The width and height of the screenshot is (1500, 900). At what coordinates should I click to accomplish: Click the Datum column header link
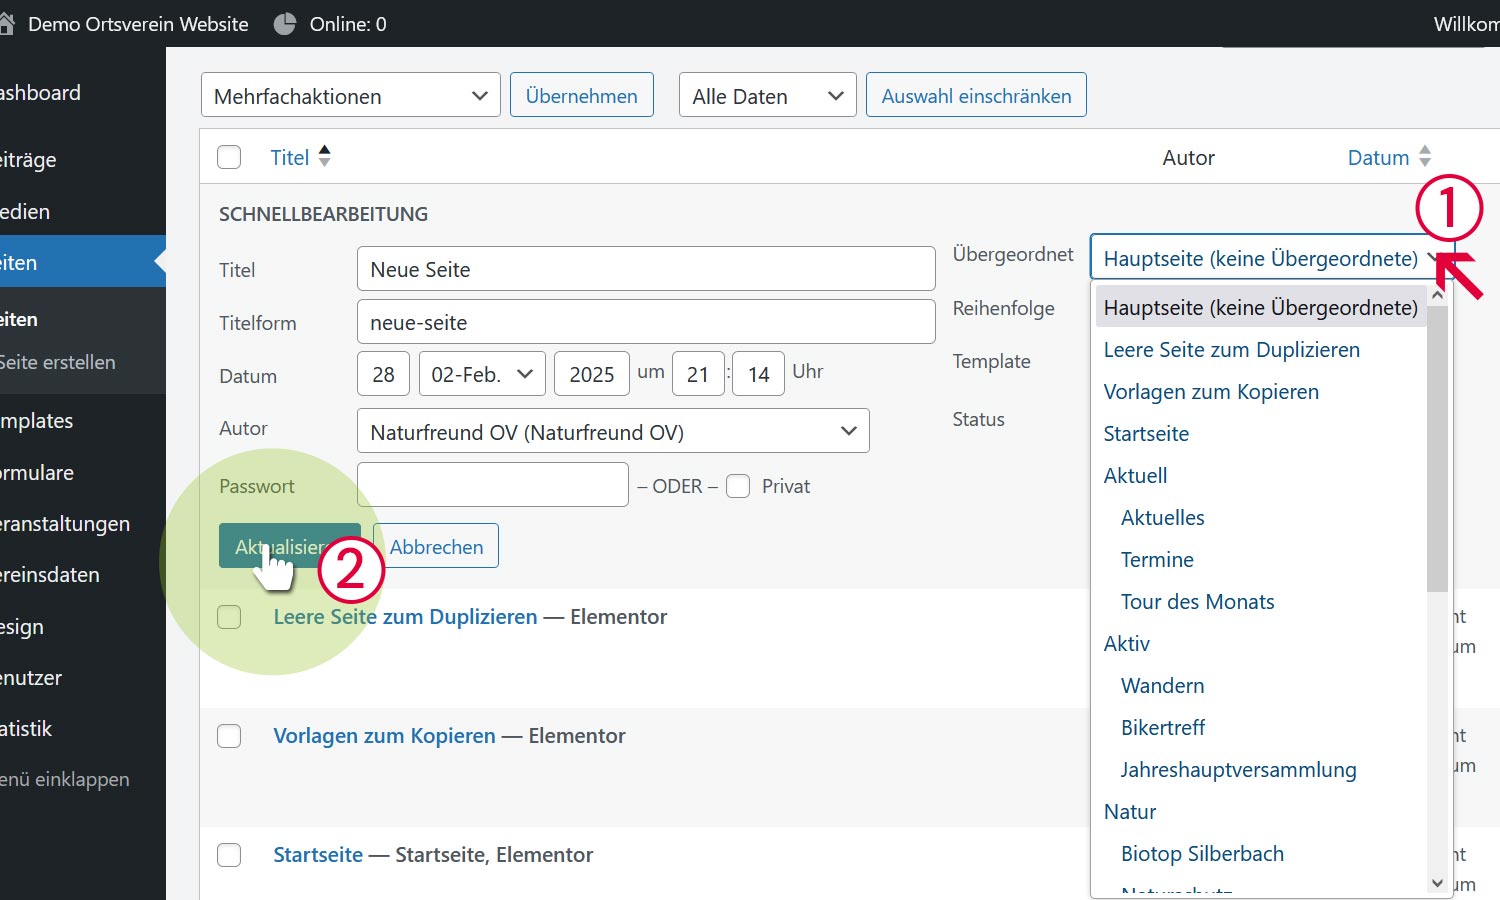pos(1378,157)
